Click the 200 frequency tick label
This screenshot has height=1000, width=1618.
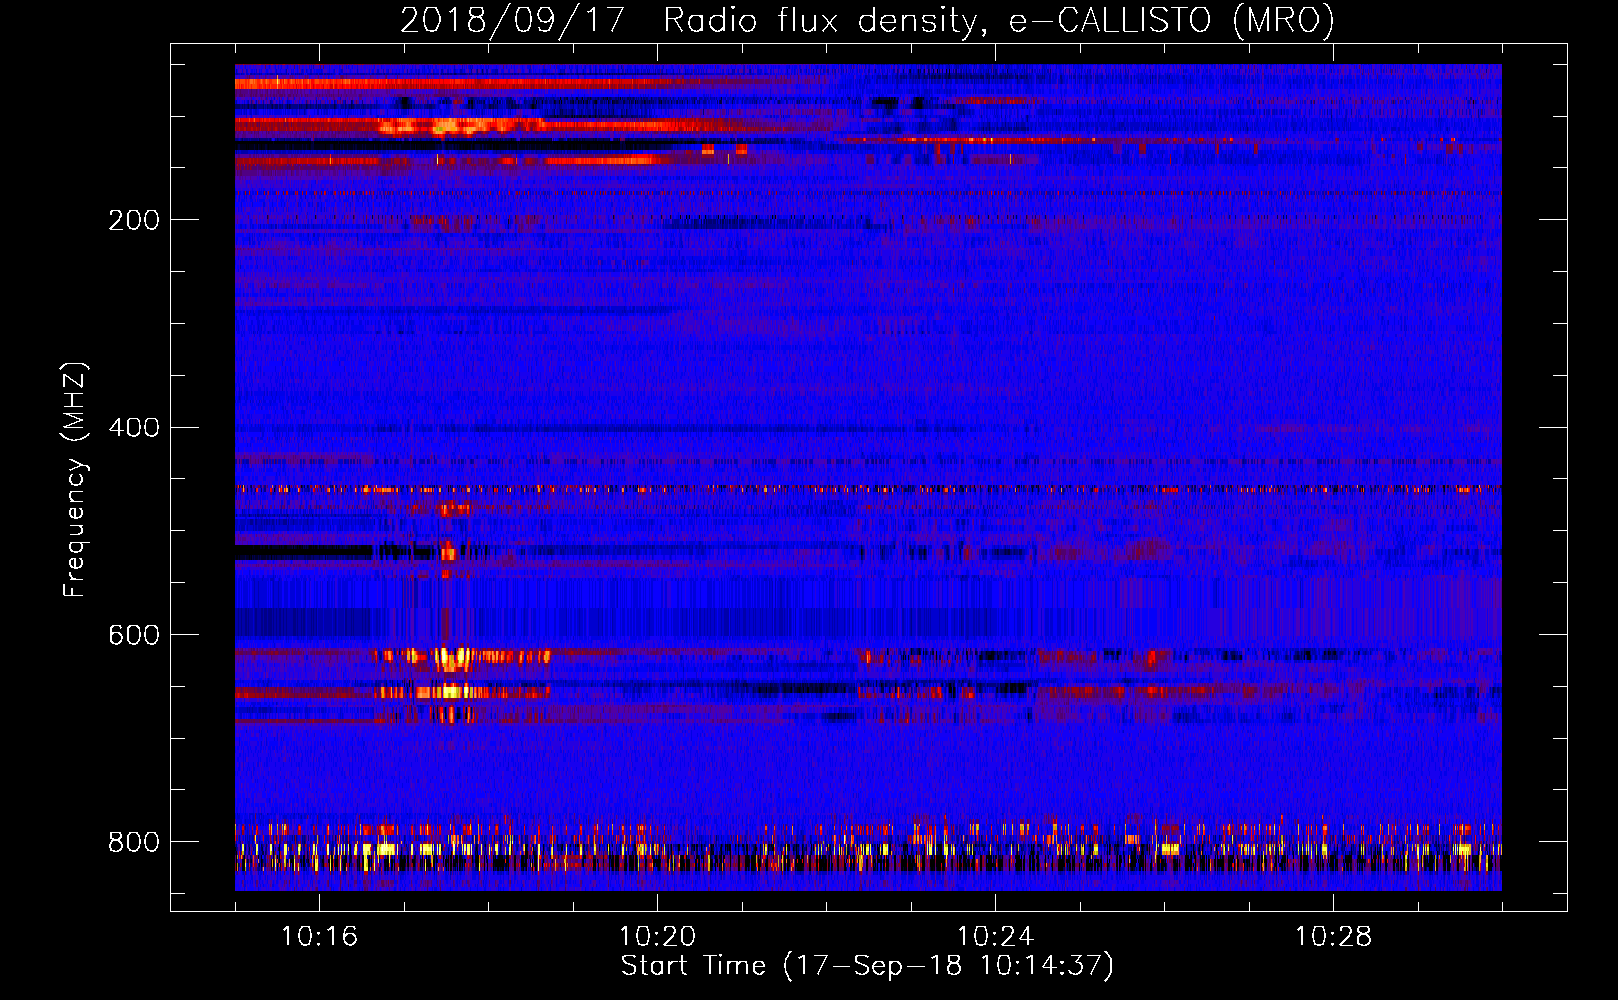point(134,220)
